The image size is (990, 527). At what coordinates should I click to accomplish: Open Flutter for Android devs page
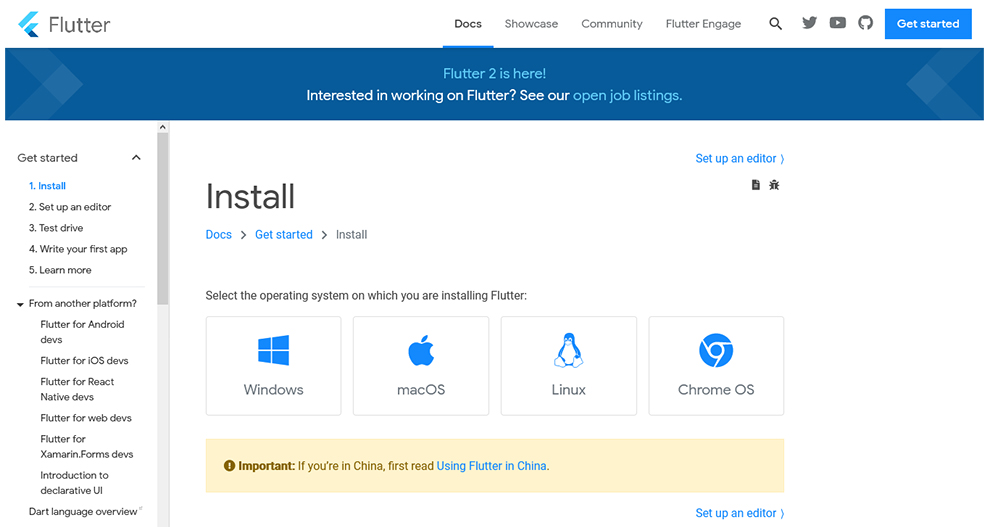82,332
